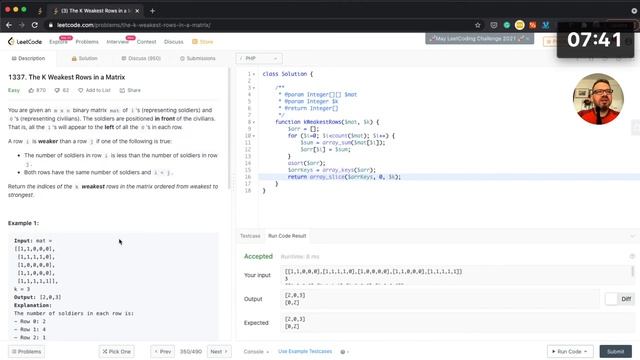Share the problem
The image size is (640, 360).
pos(130,90)
